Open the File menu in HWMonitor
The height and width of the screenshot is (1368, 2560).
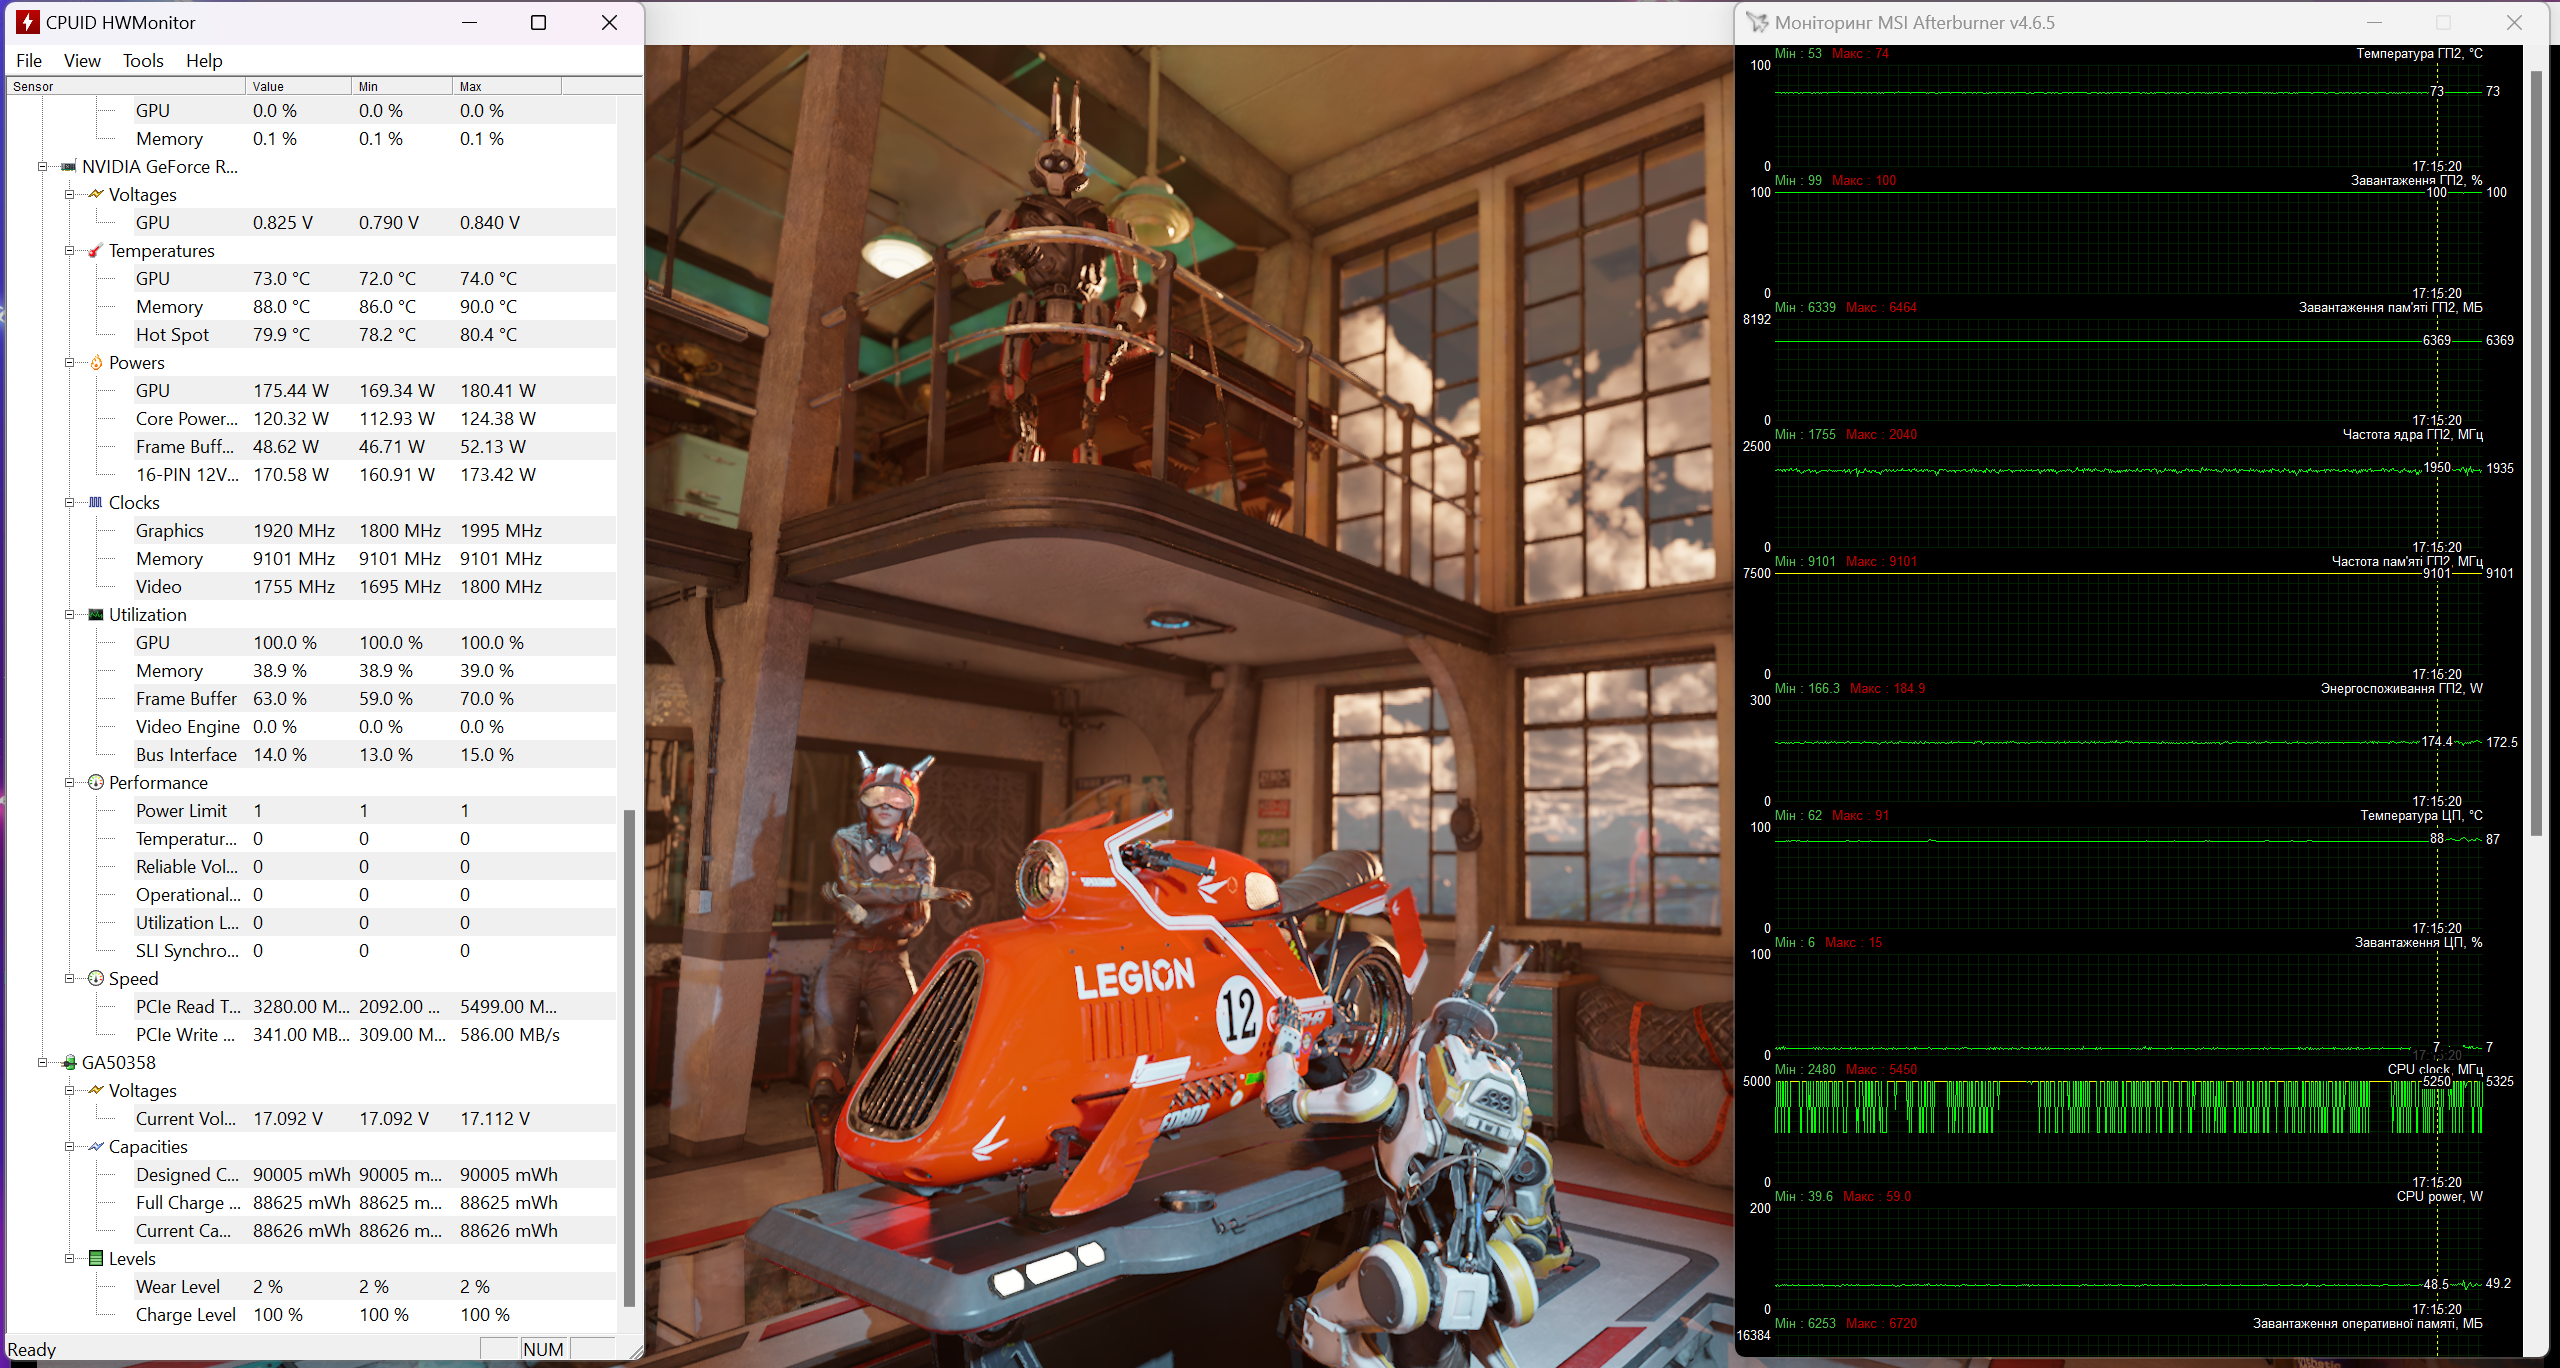[x=29, y=61]
